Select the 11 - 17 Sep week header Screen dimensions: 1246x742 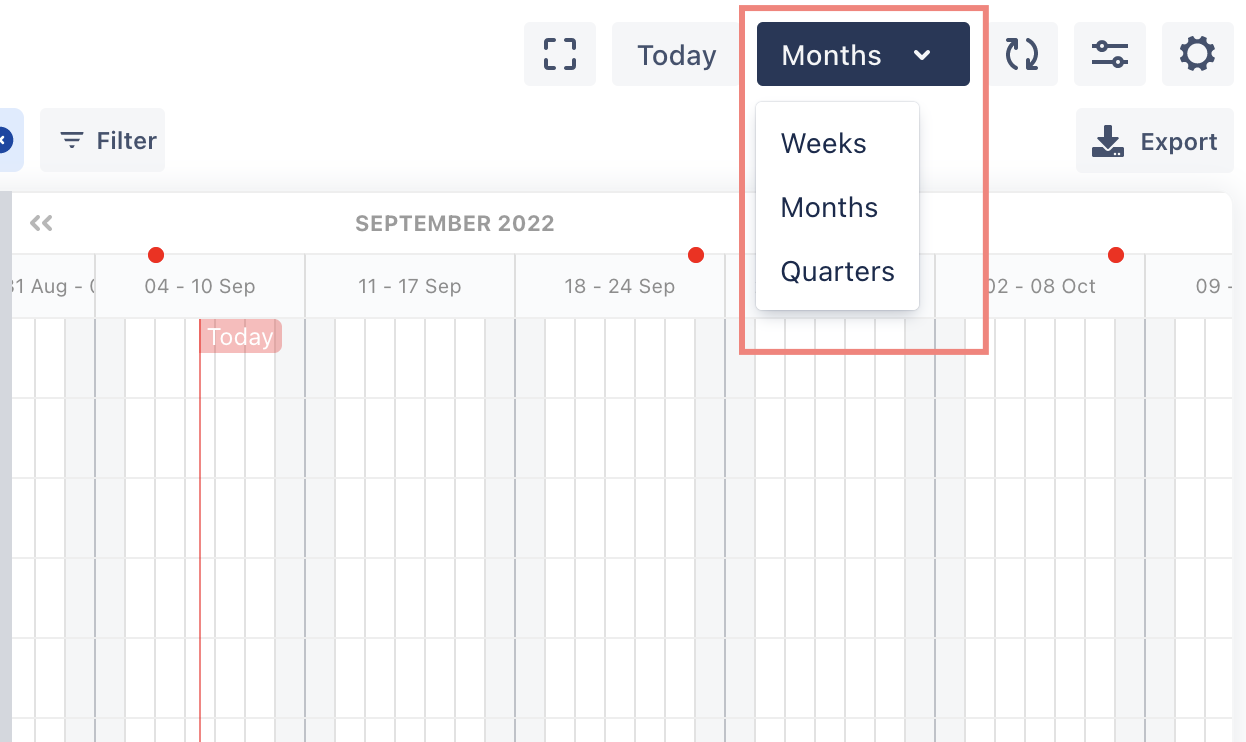click(x=410, y=287)
